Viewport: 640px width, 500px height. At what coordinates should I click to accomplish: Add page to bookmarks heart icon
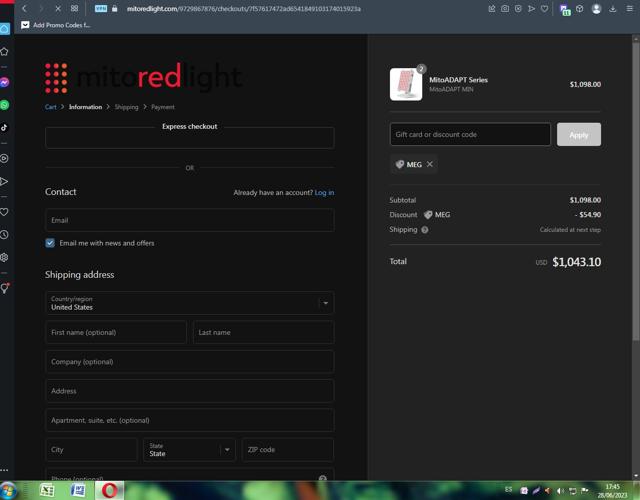[544, 9]
